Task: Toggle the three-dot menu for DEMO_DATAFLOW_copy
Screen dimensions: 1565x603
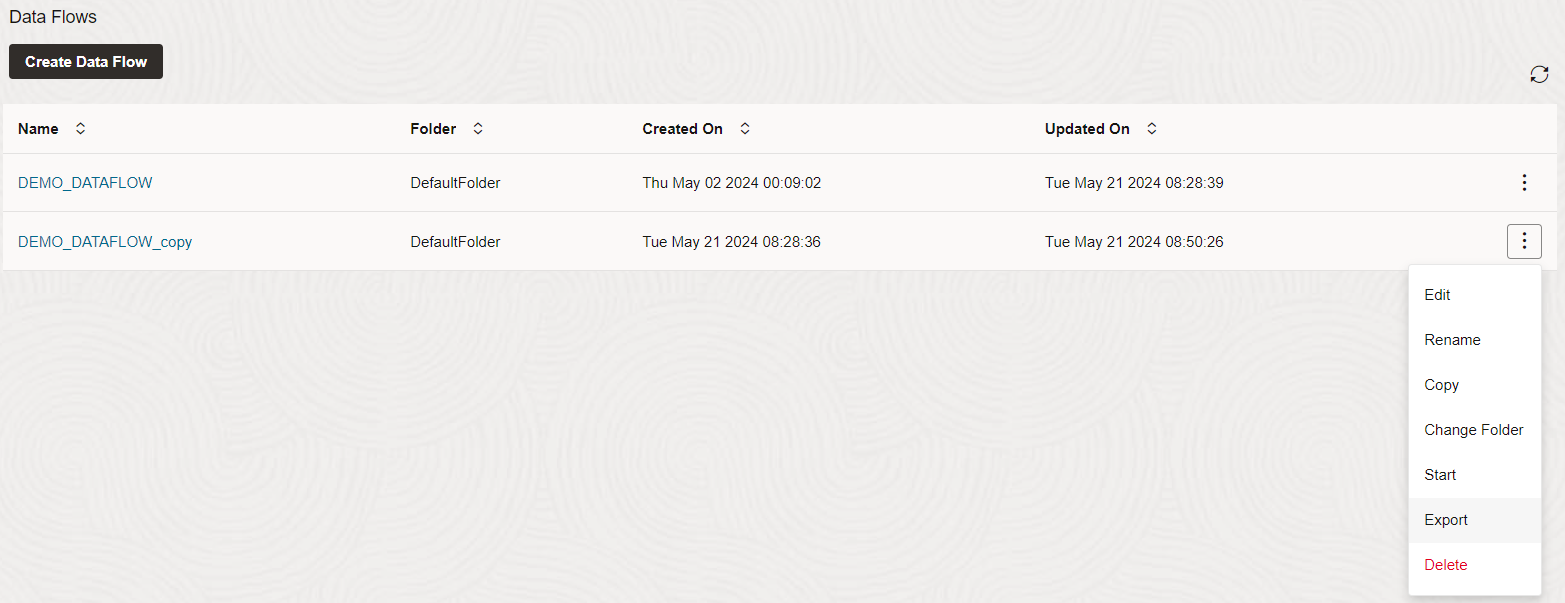Action: pyautogui.click(x=1524, y=241)
